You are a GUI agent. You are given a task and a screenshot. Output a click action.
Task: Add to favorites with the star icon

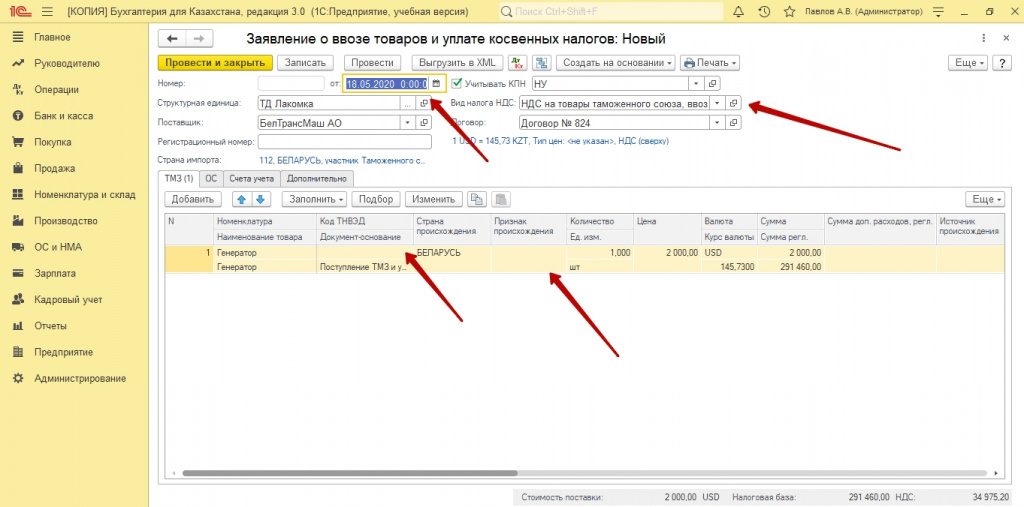click(789, 12)
